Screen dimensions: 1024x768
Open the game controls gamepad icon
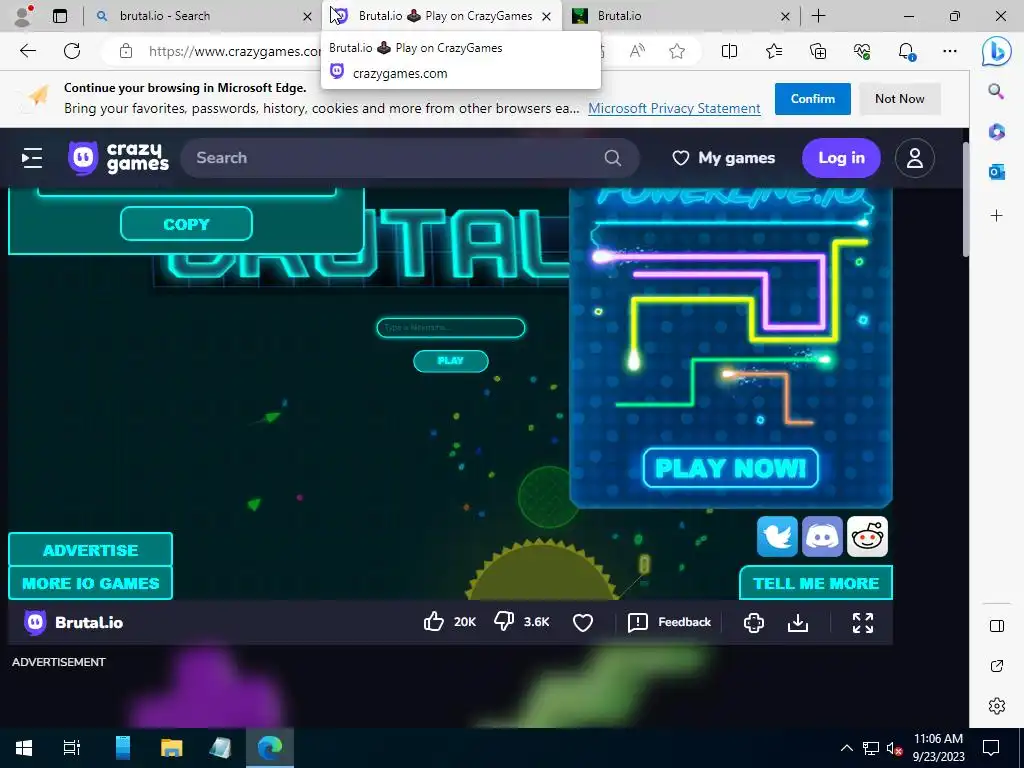pyautogui.click(x=754, y=622)
